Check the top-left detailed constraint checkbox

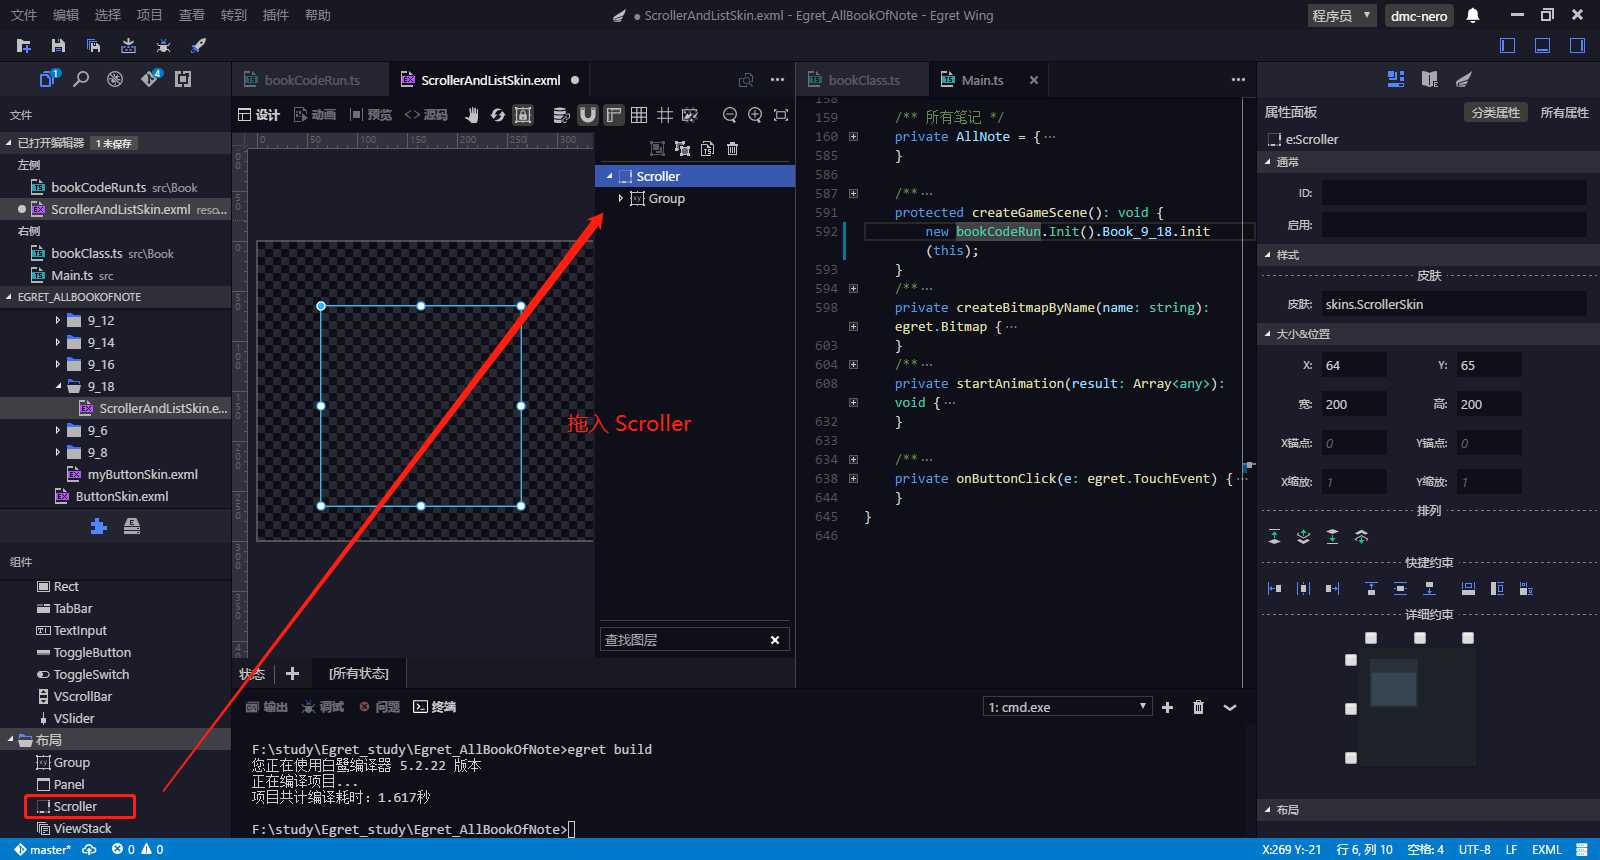pyautogui.click(x=1371, y=638)
